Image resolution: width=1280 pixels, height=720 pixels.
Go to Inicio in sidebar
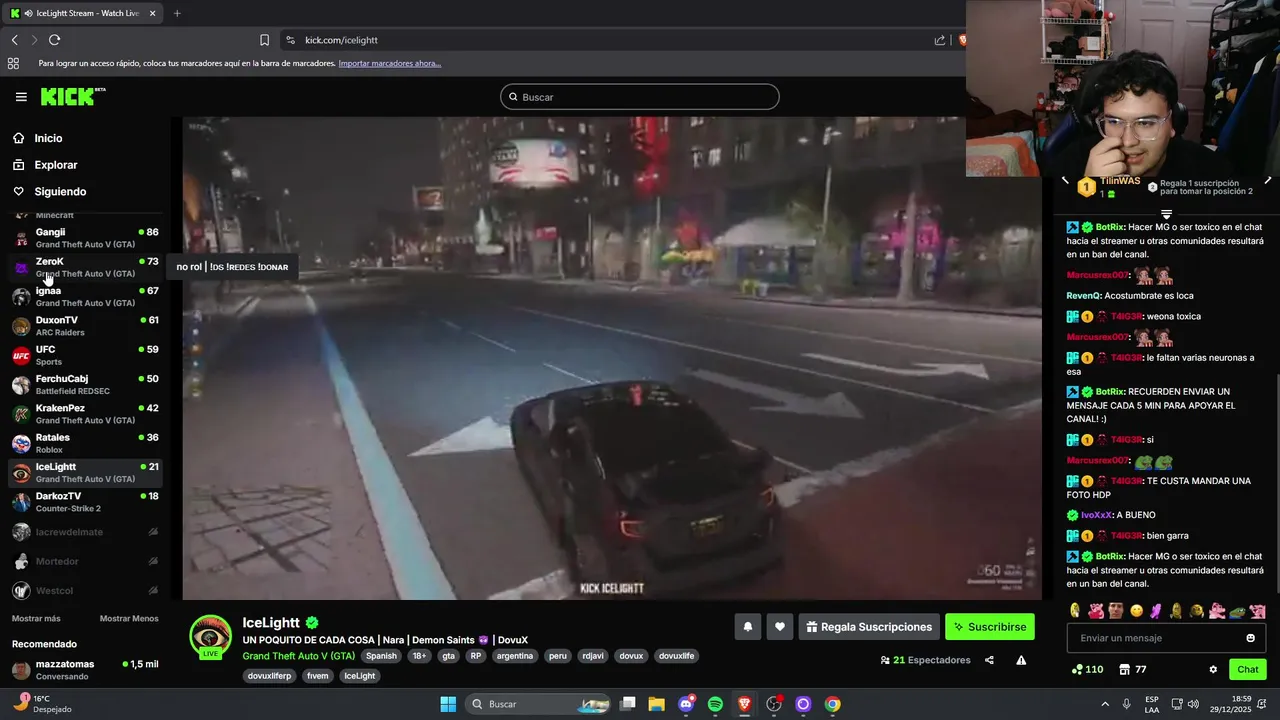(x=48, y=138)
